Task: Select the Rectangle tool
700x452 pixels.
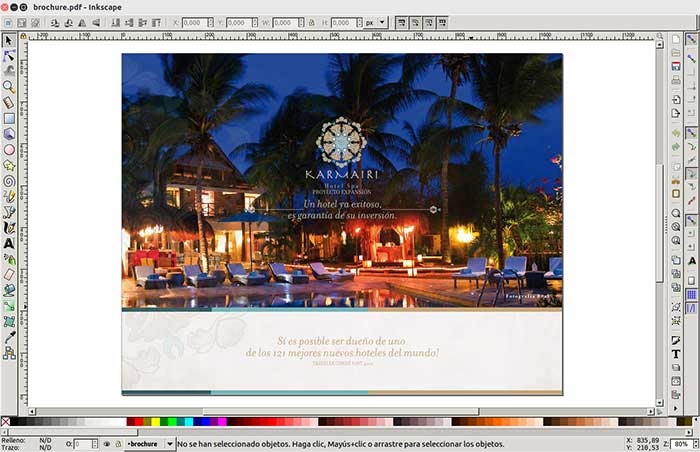Action: (8, 118)
